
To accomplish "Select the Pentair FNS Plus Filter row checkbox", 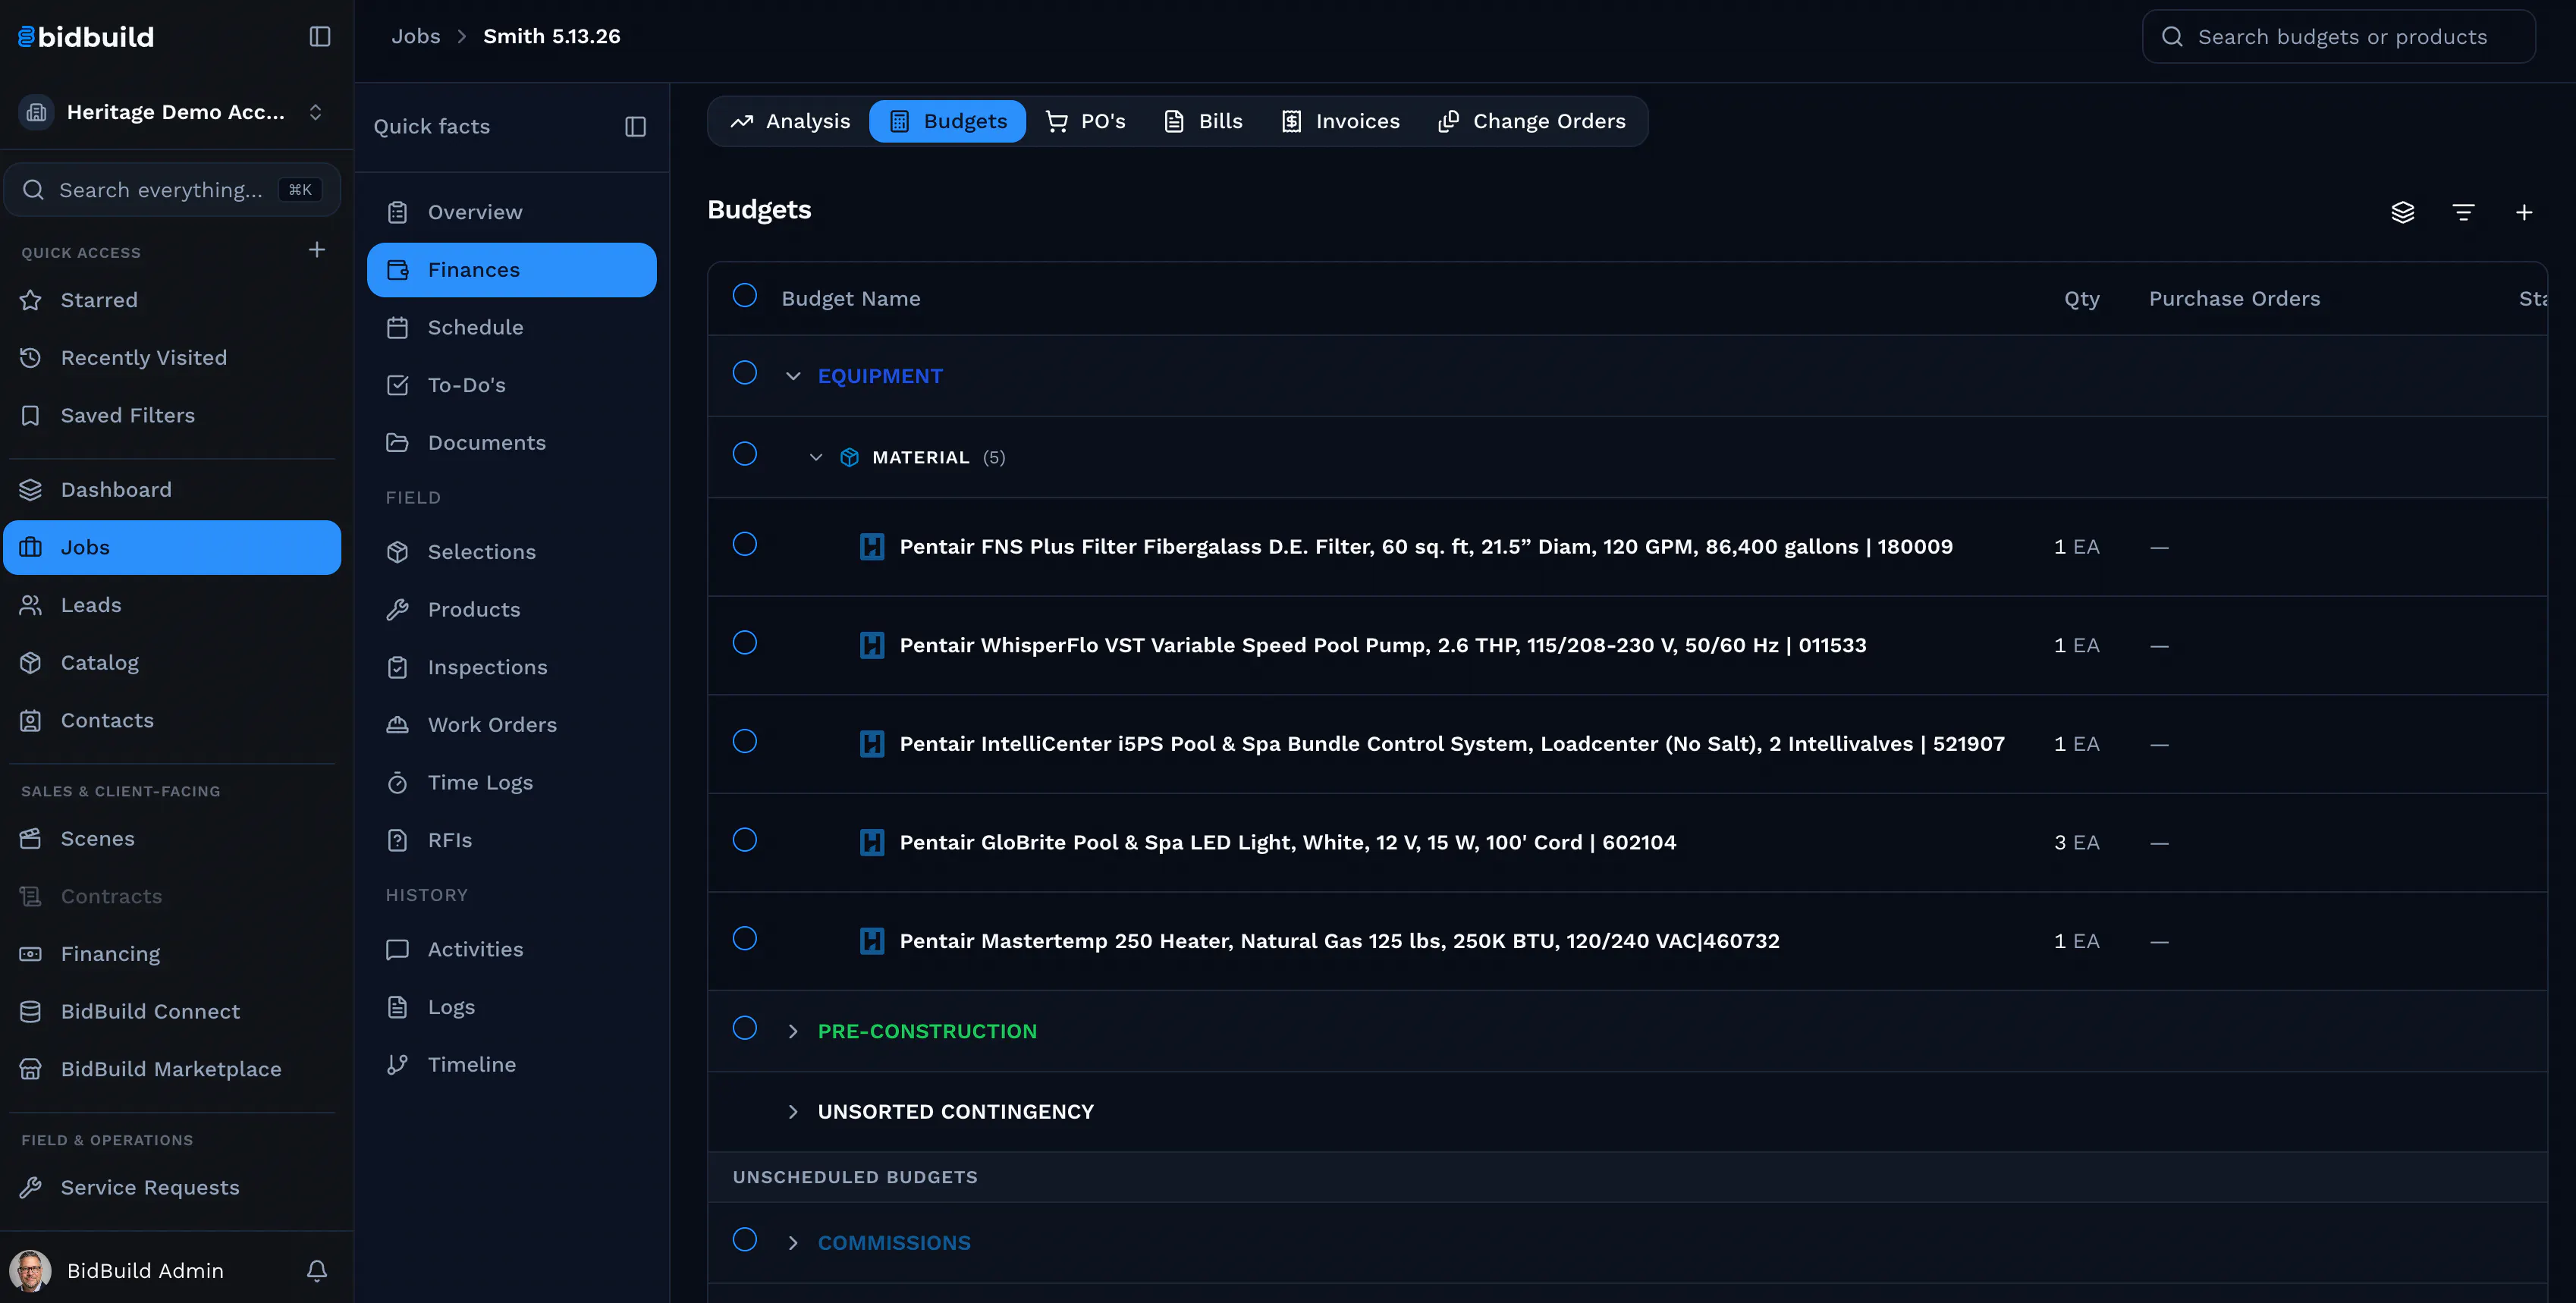I will (x=745, y=544).
